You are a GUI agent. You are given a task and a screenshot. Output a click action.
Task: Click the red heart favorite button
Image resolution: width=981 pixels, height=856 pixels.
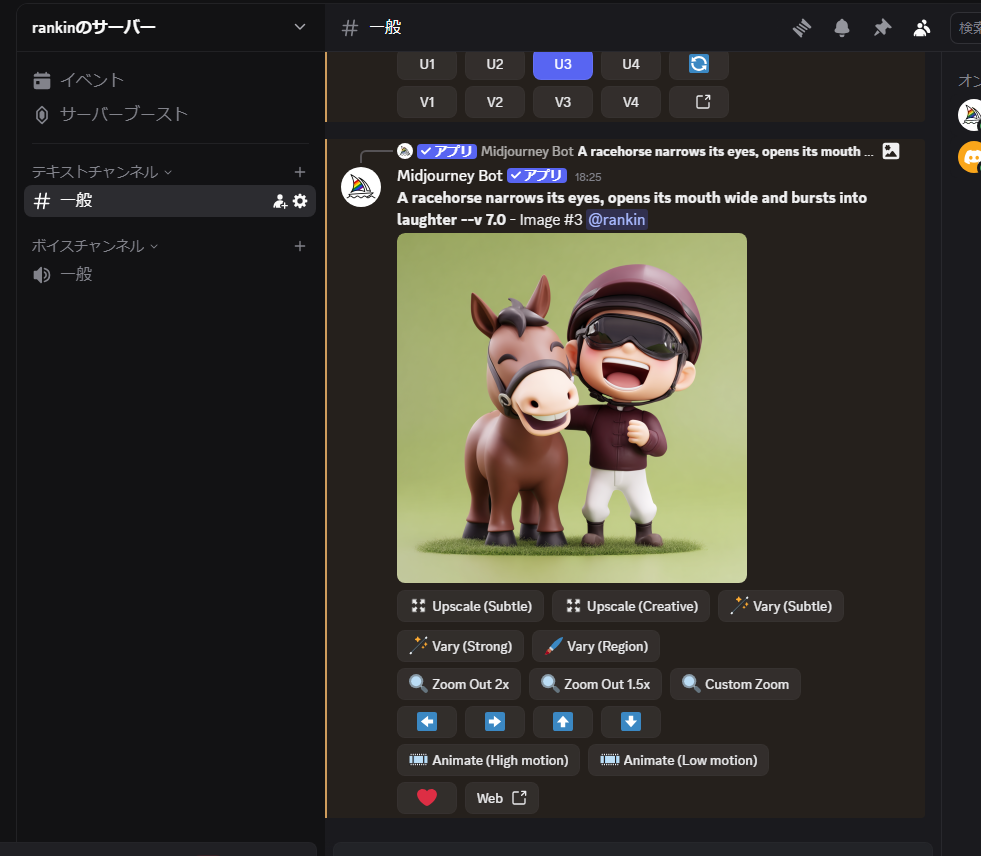tap(427, 798)
